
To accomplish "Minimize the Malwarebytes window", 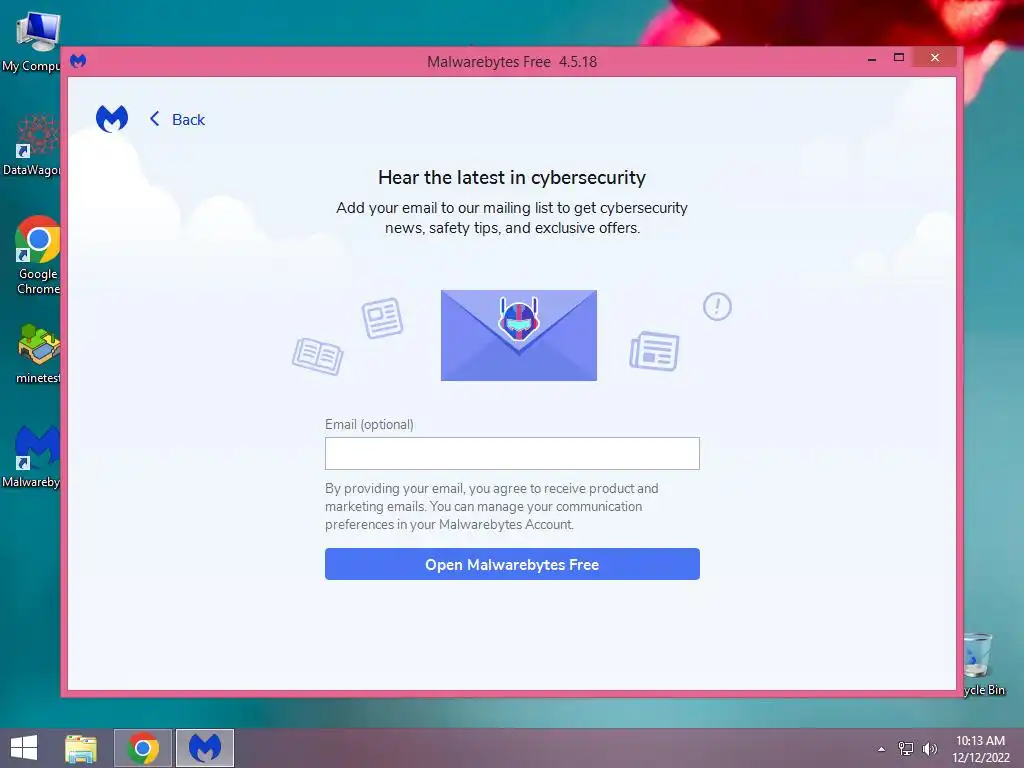I will (x=872, y=58).
